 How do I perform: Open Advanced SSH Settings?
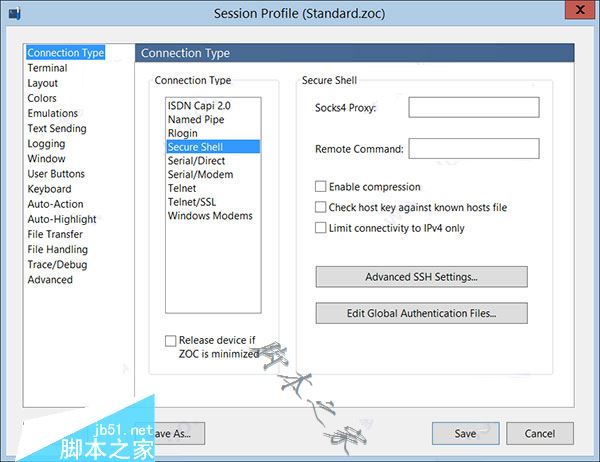pos(421,277)
